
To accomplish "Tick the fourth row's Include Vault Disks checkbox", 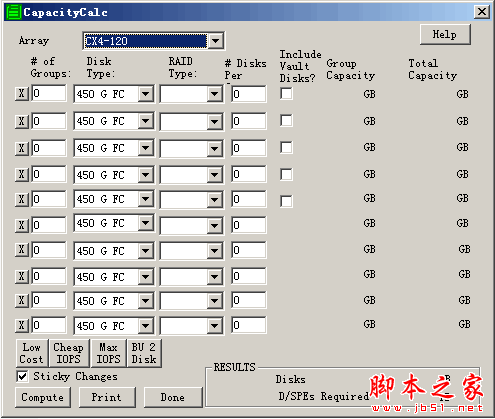I will (286, 174).
